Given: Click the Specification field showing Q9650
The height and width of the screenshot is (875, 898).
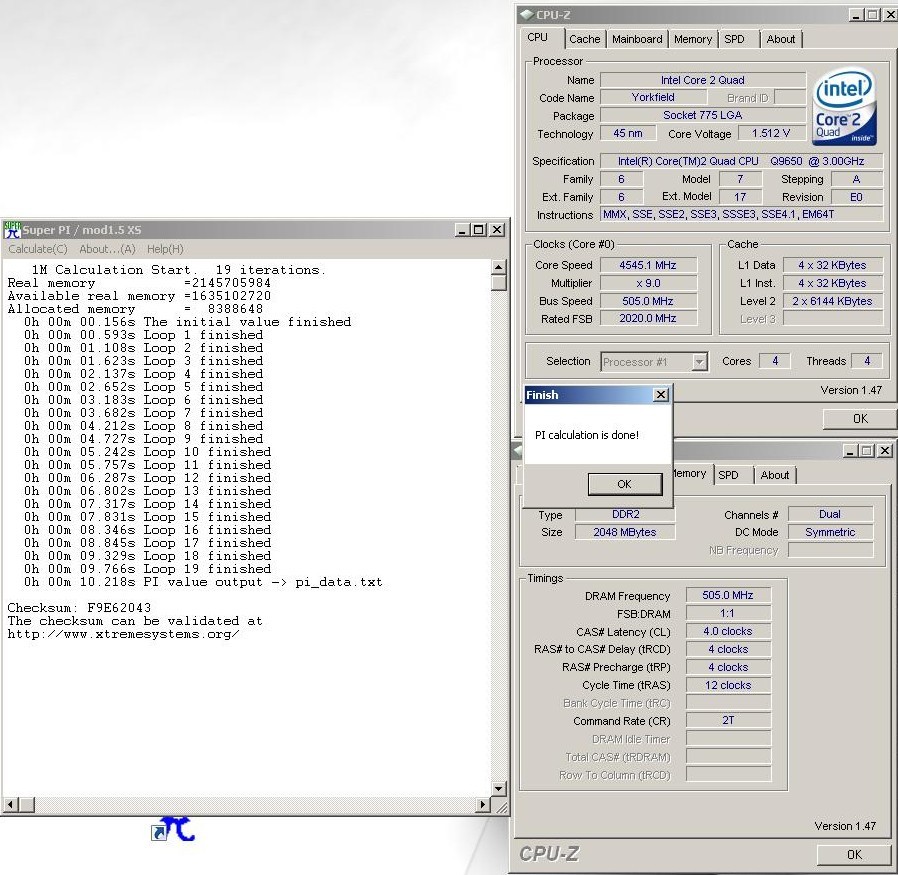Looking at the screenshot, I should click(741, 161).
